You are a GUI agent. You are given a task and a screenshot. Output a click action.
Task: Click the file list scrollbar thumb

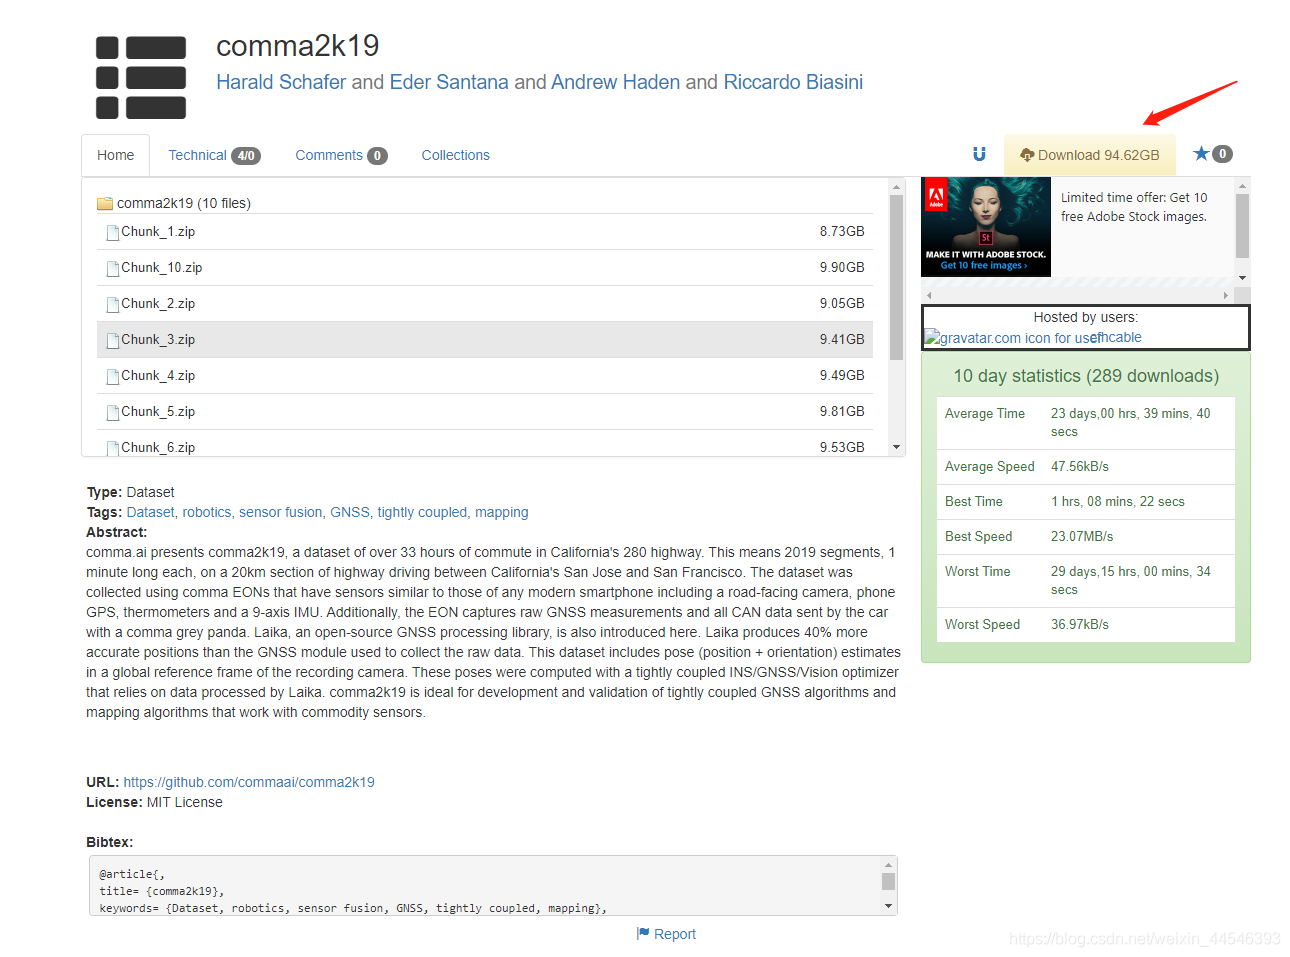(x=896, y=276)
